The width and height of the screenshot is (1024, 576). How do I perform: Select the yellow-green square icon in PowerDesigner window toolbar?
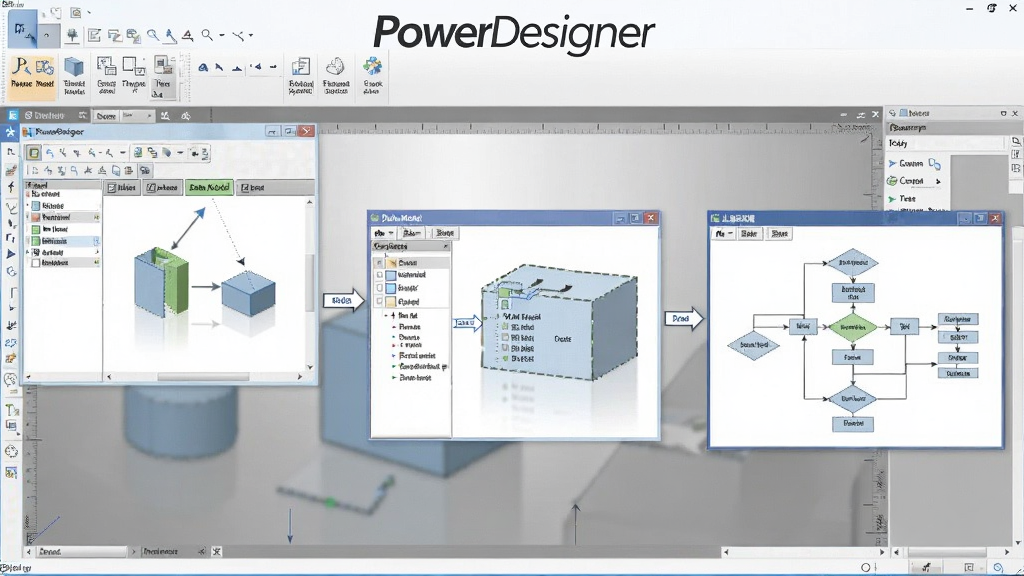(x=33, y=153)
